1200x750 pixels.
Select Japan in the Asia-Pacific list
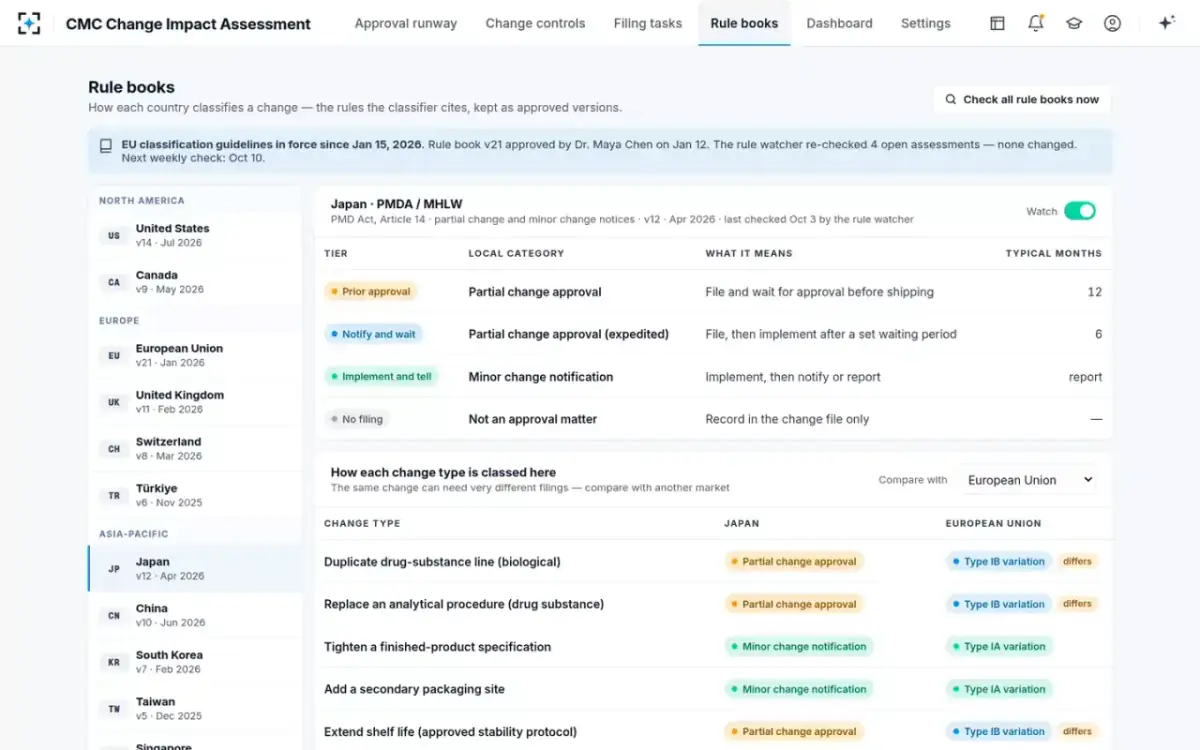pyautogui.click(x=195, y=569)
